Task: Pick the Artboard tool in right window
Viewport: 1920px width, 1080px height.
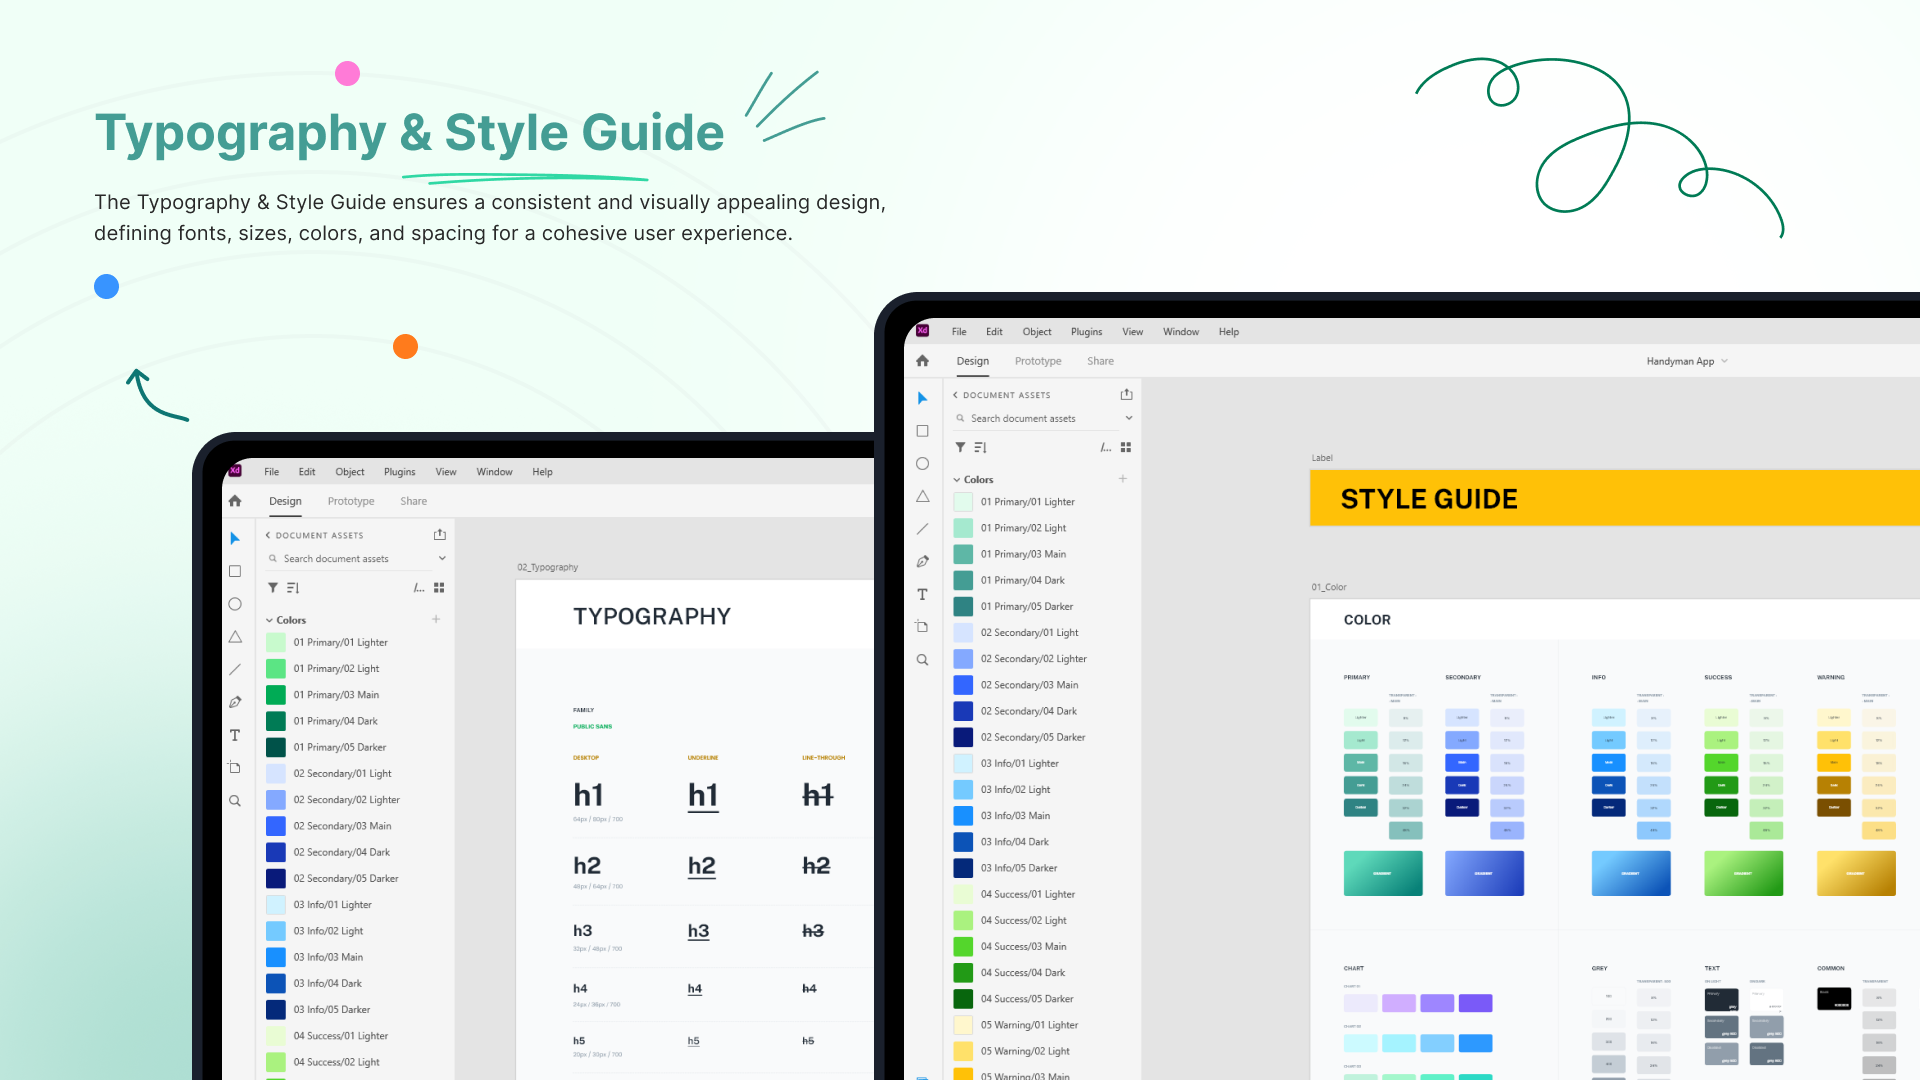Action: 922,627
